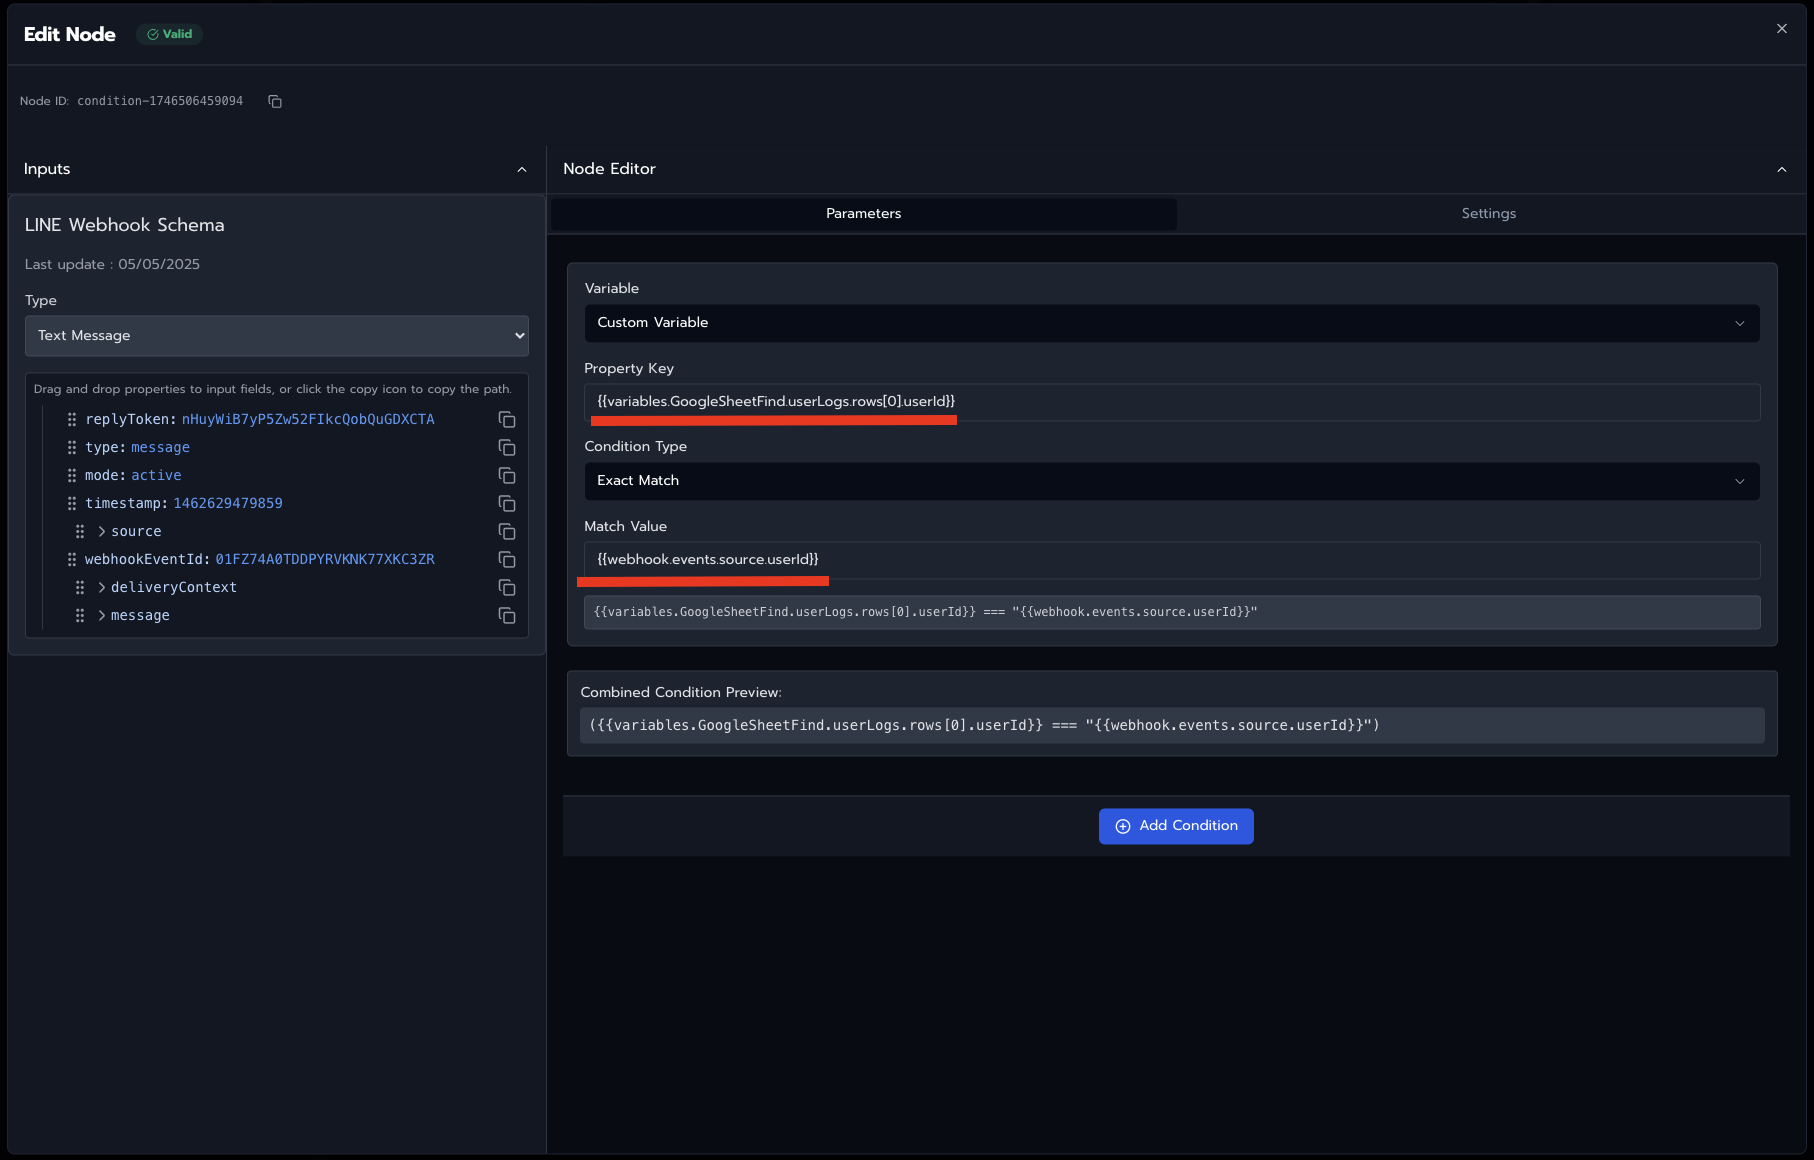Grab the type row drag handle
This screenshot has height=1160, width=1814.
72,447
